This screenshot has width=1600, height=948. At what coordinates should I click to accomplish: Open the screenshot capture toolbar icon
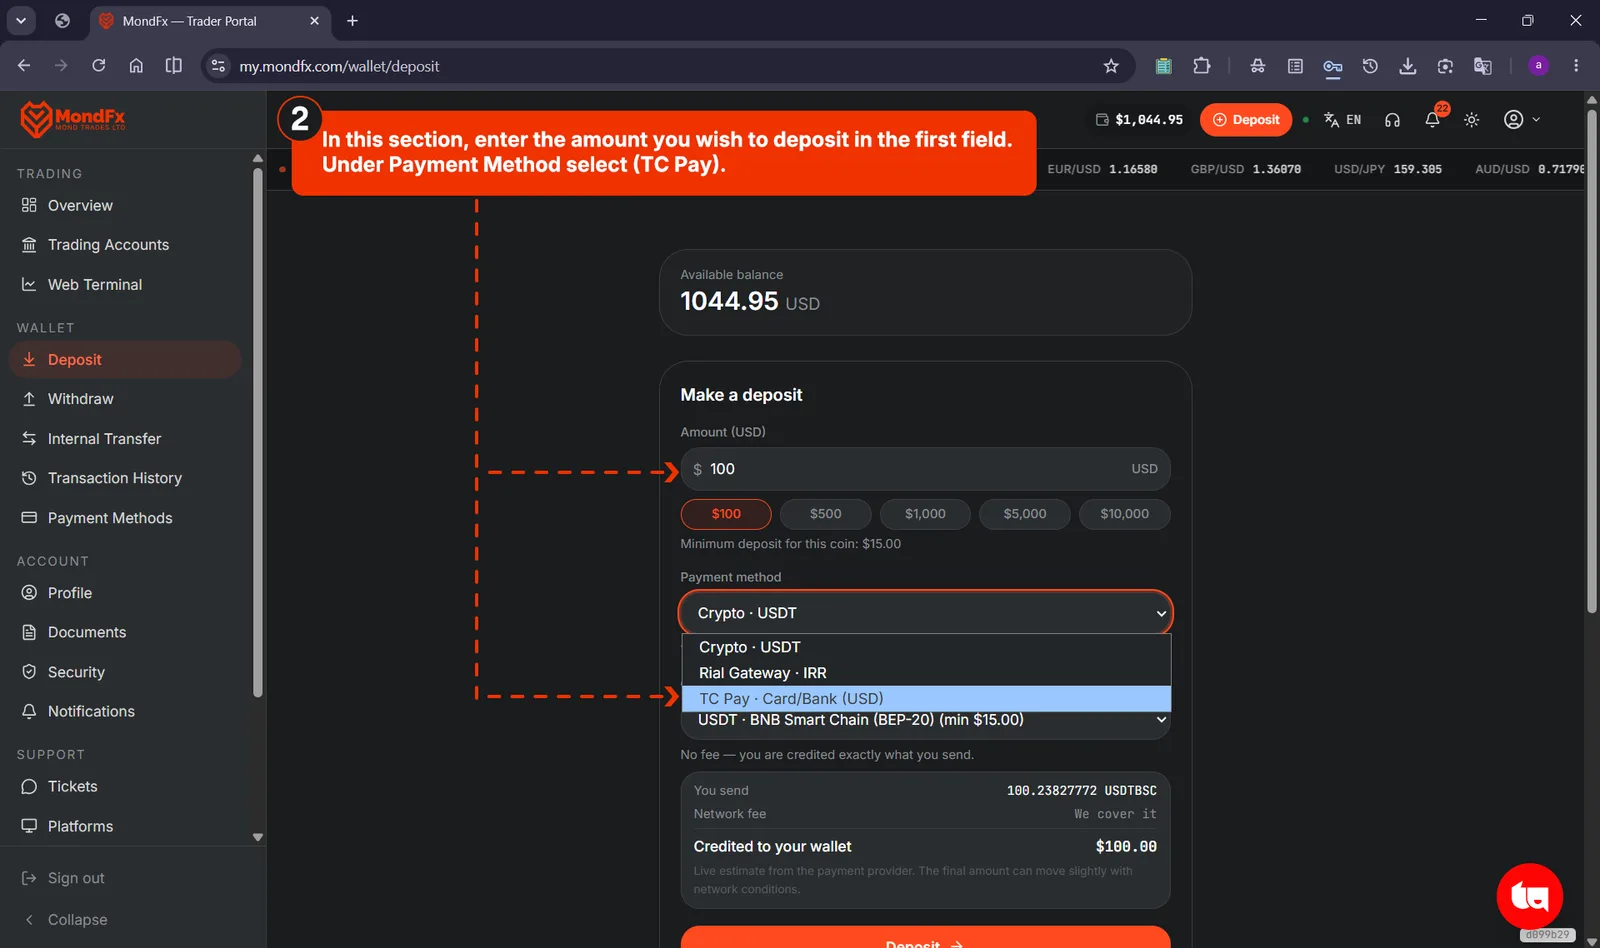tap(1445, 66)
